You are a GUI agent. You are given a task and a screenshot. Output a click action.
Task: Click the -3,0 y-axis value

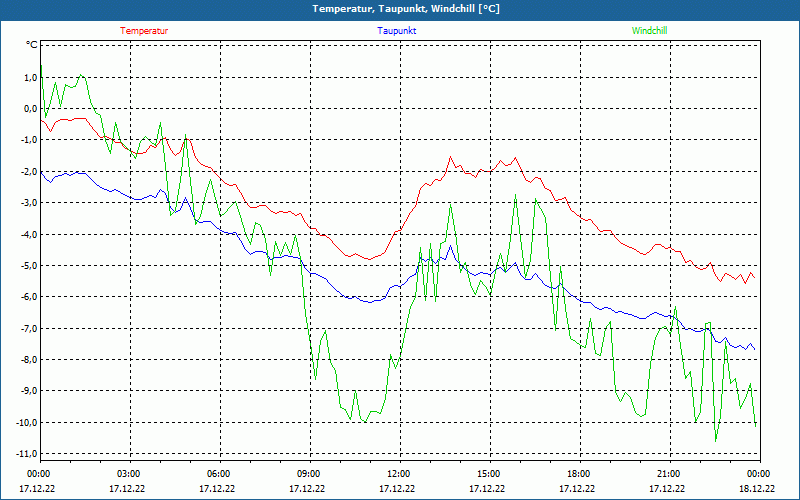pyautogui.click(x=29, y=203)
